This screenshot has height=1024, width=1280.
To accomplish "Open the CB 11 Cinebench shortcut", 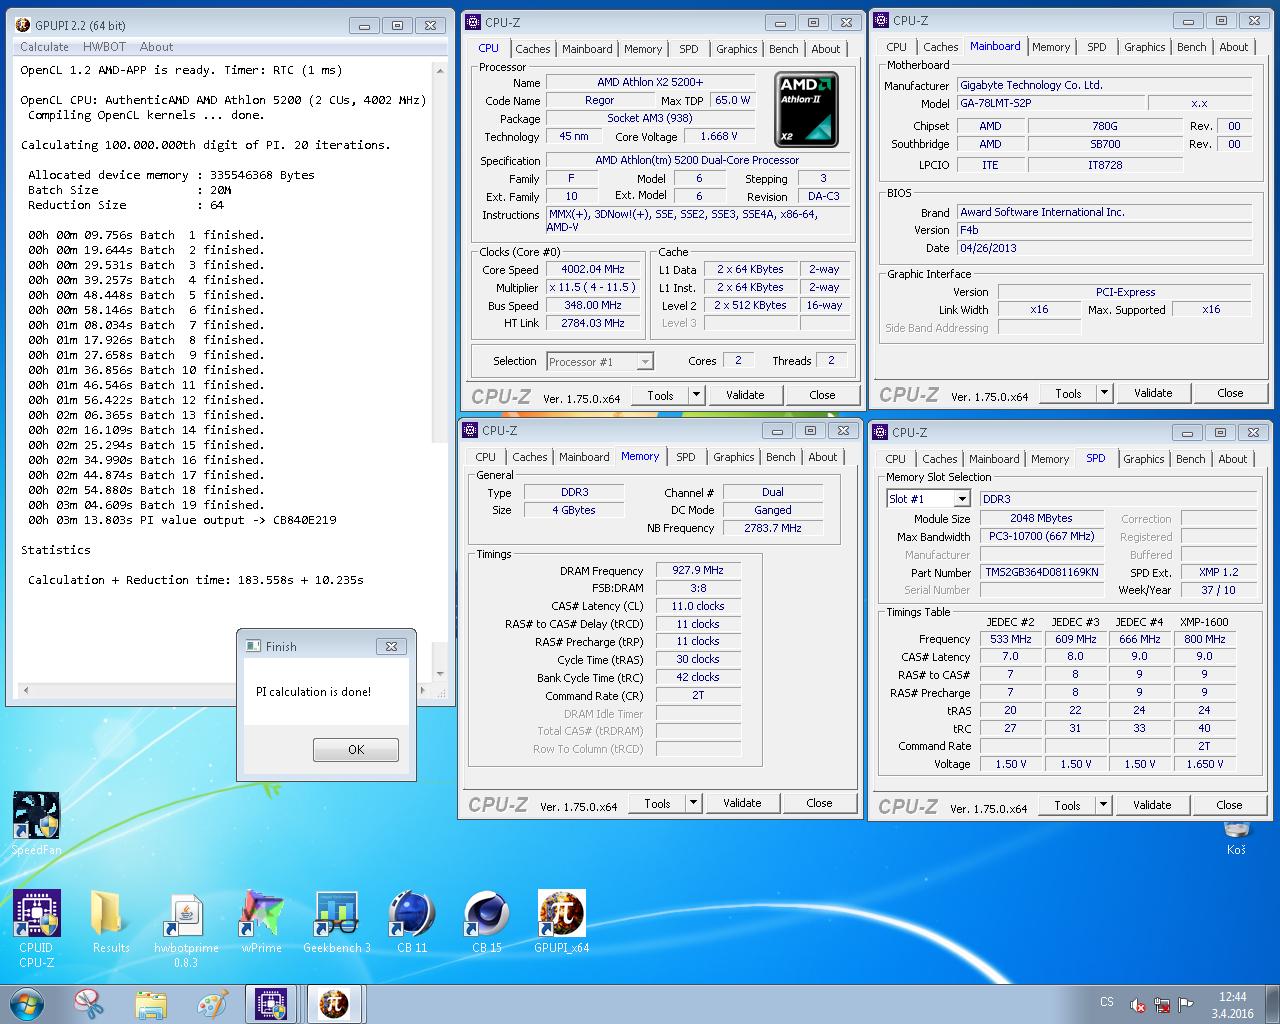I will (412, 921).
